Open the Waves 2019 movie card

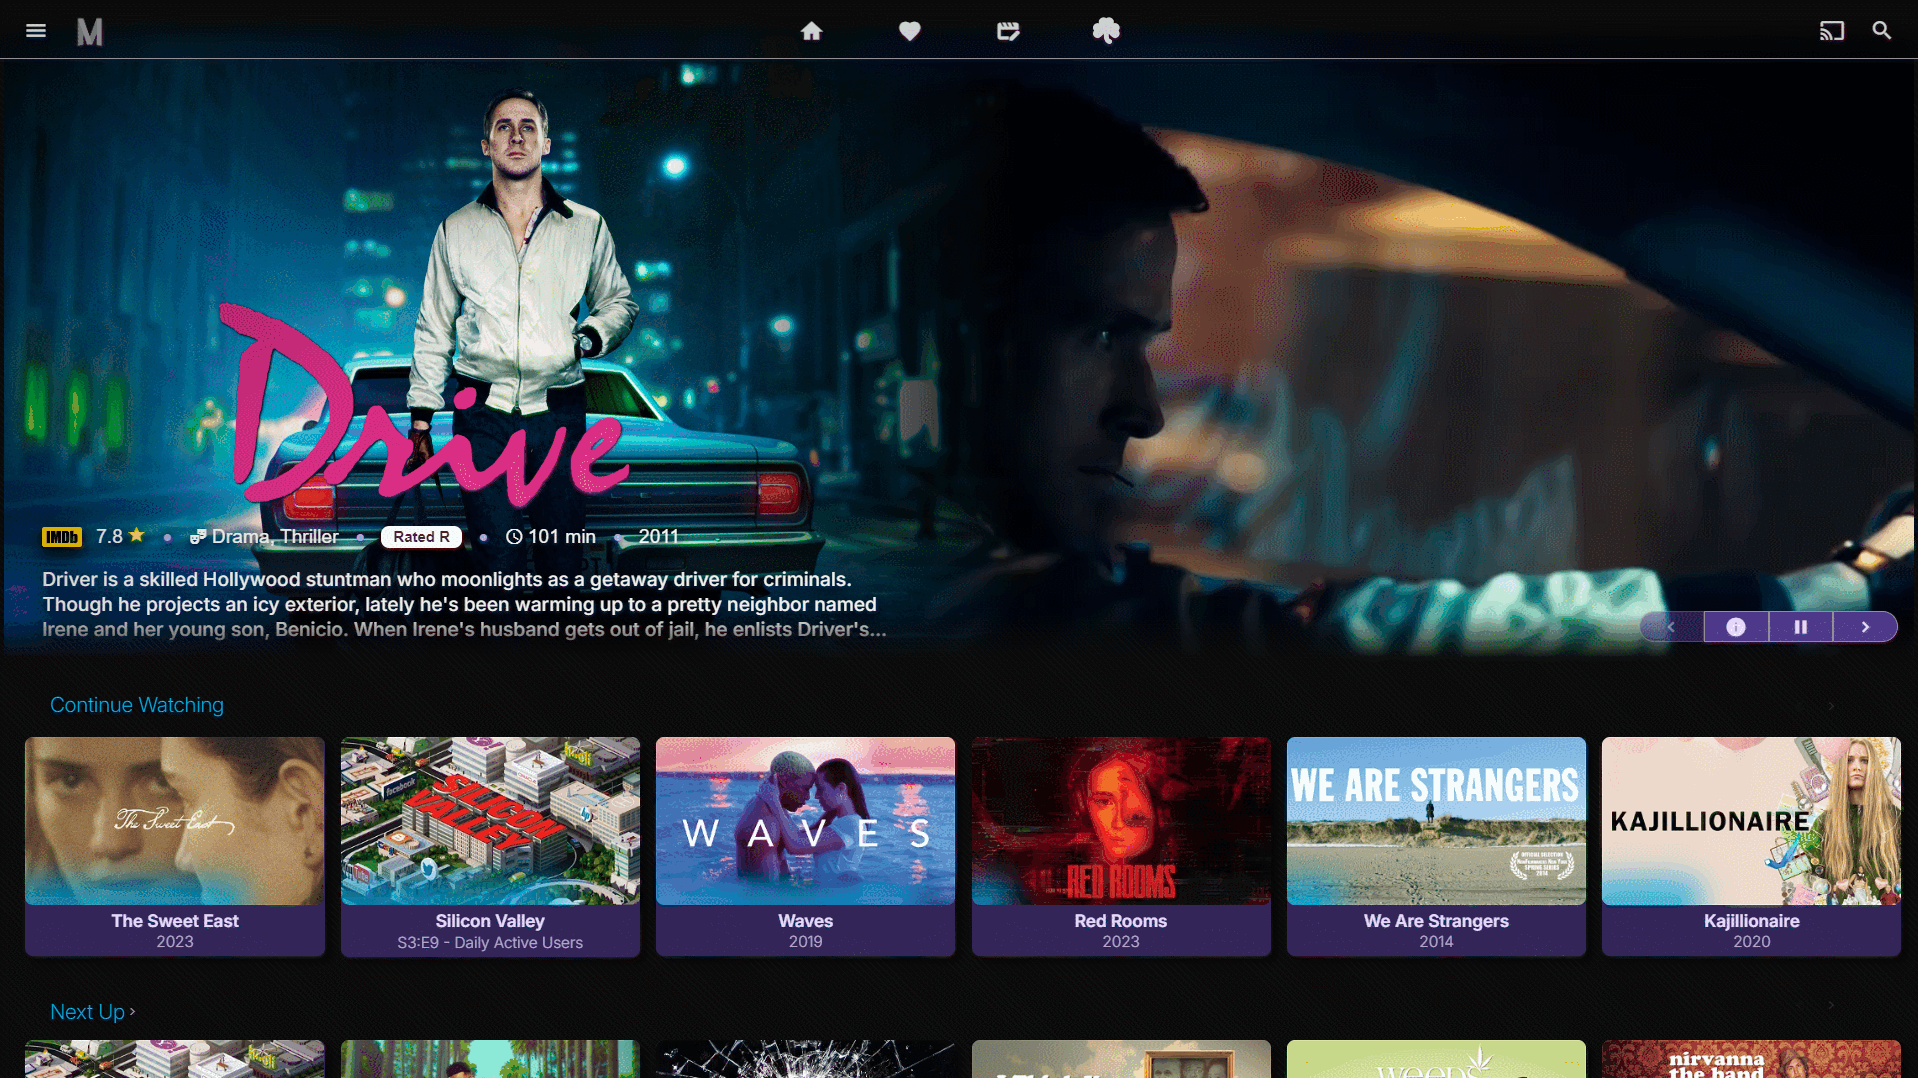(x=805, y=846)
